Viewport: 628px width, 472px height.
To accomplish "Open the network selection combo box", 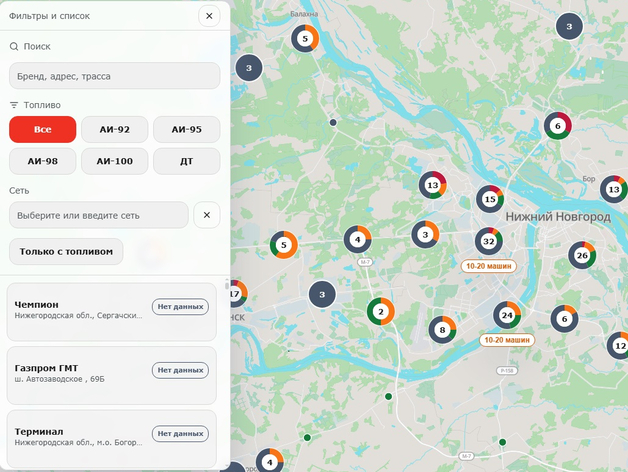I will (99, 215).
